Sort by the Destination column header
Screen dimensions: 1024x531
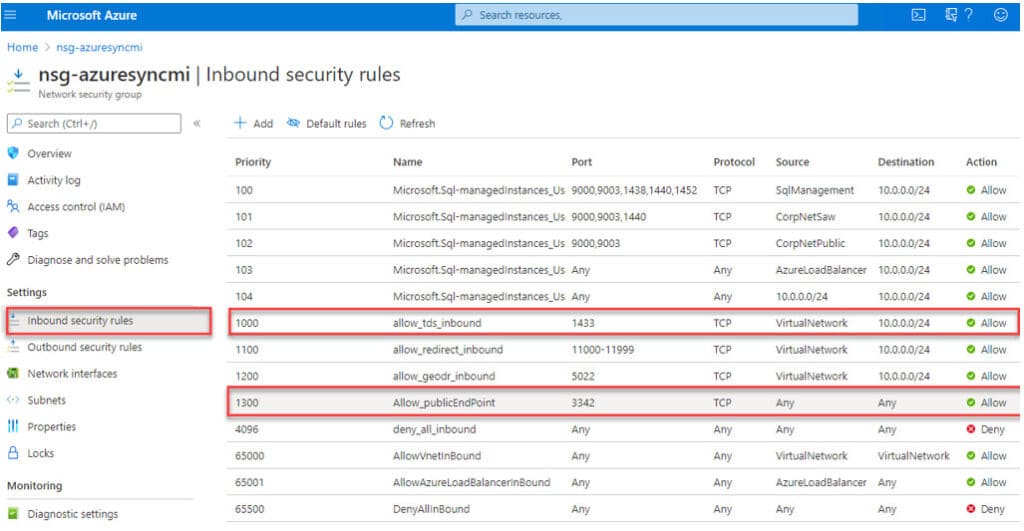coord(906,162)
